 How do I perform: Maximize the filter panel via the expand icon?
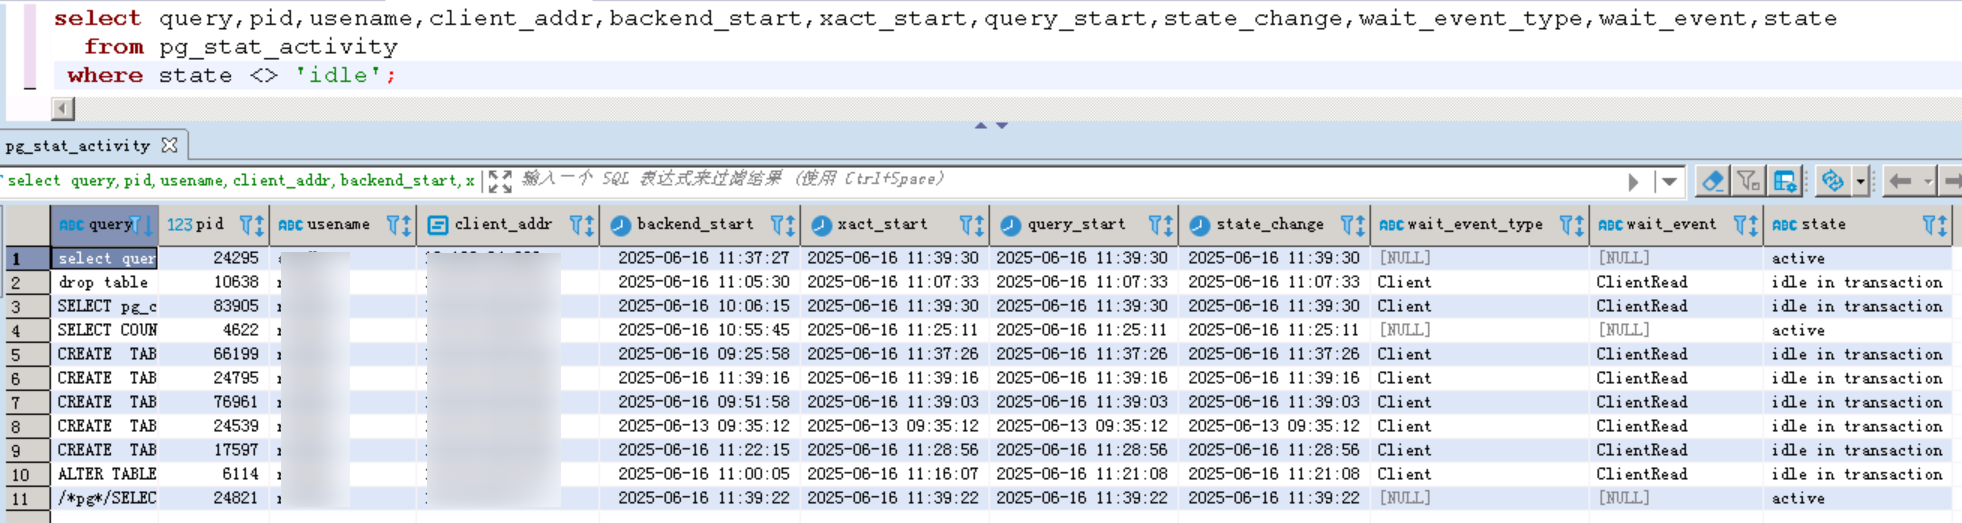click(x=500, y=181)
